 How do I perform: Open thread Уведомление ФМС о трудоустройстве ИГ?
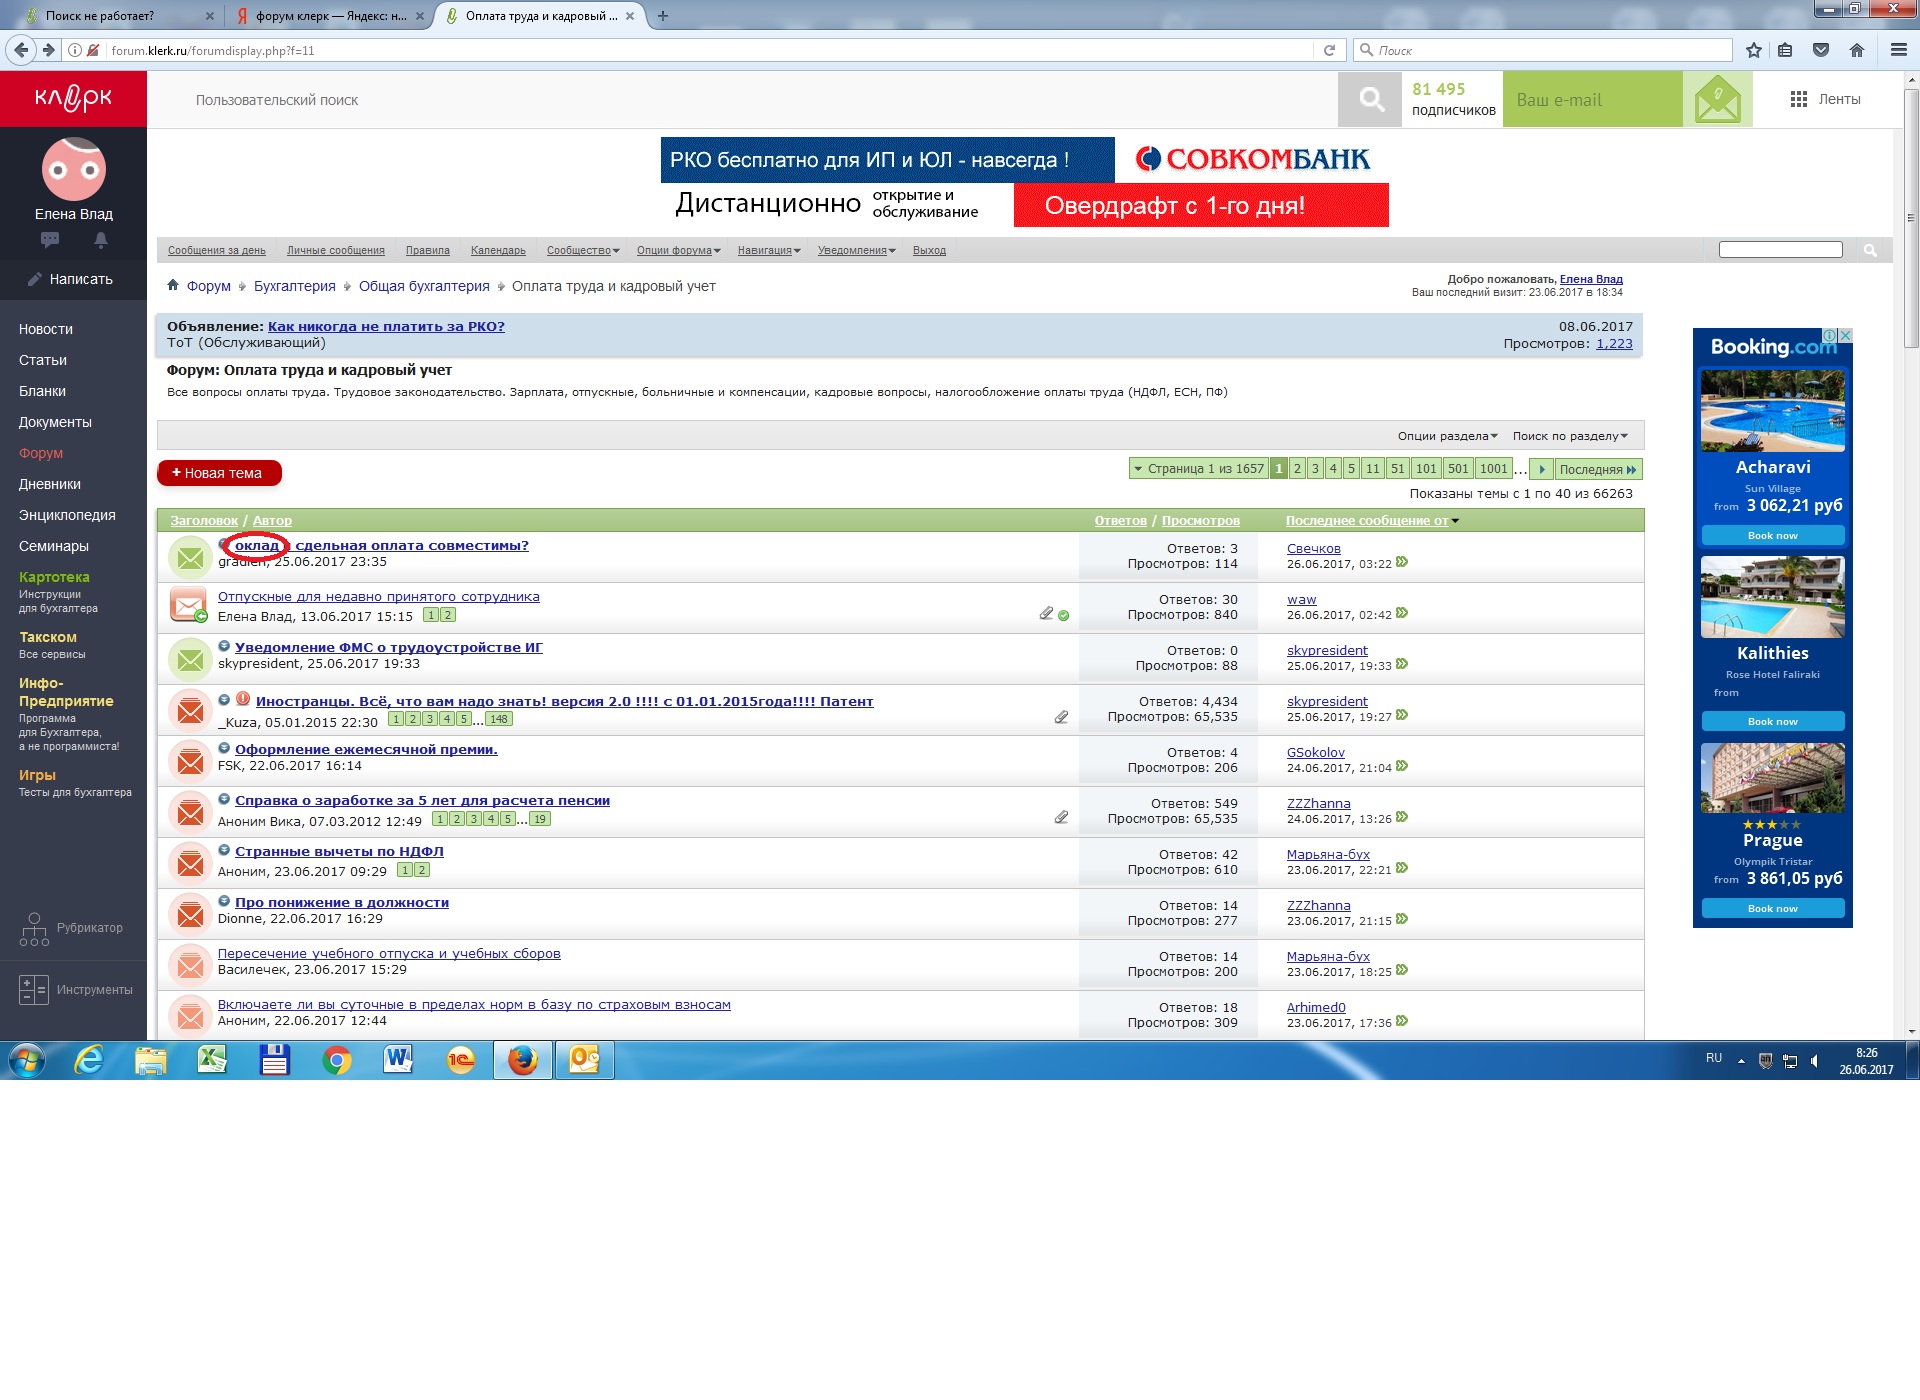pos(388,647)
